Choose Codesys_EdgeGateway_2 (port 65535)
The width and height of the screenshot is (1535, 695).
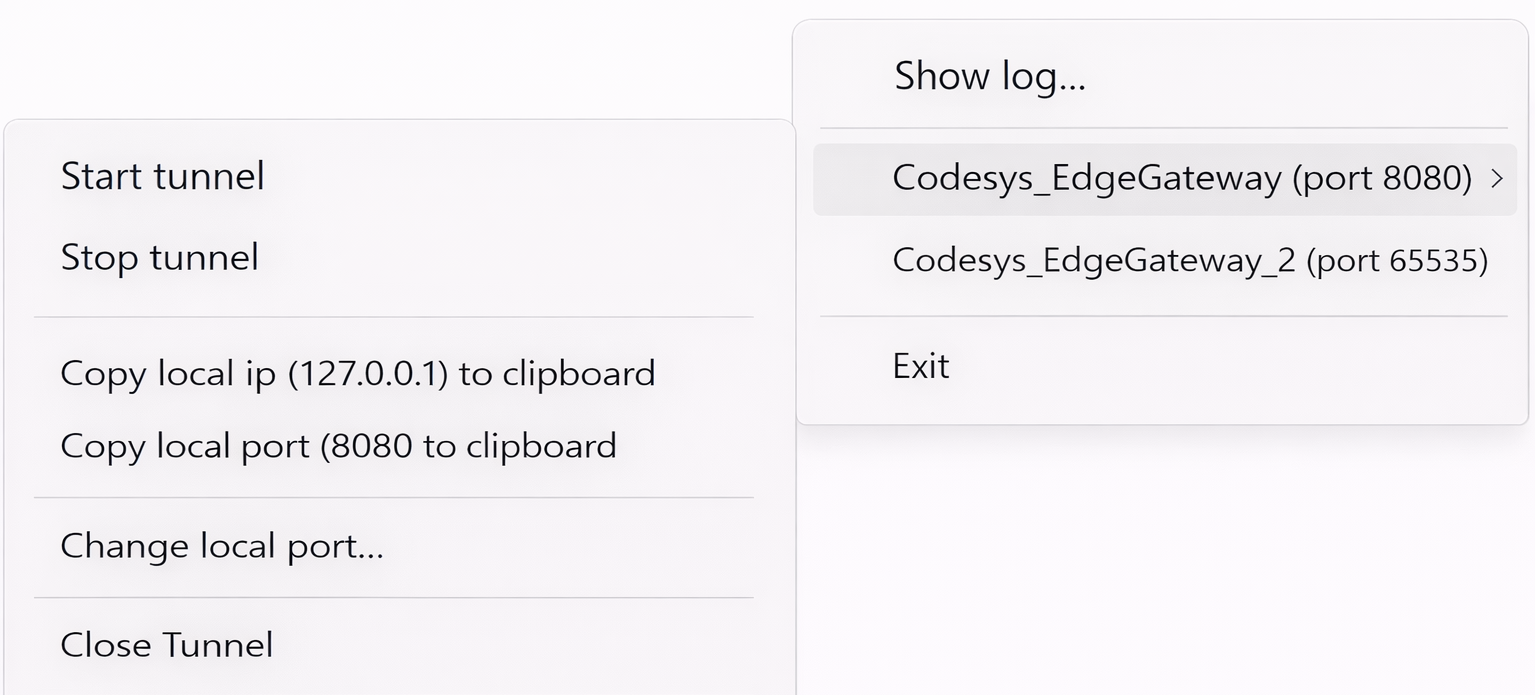coord(1189,261)
